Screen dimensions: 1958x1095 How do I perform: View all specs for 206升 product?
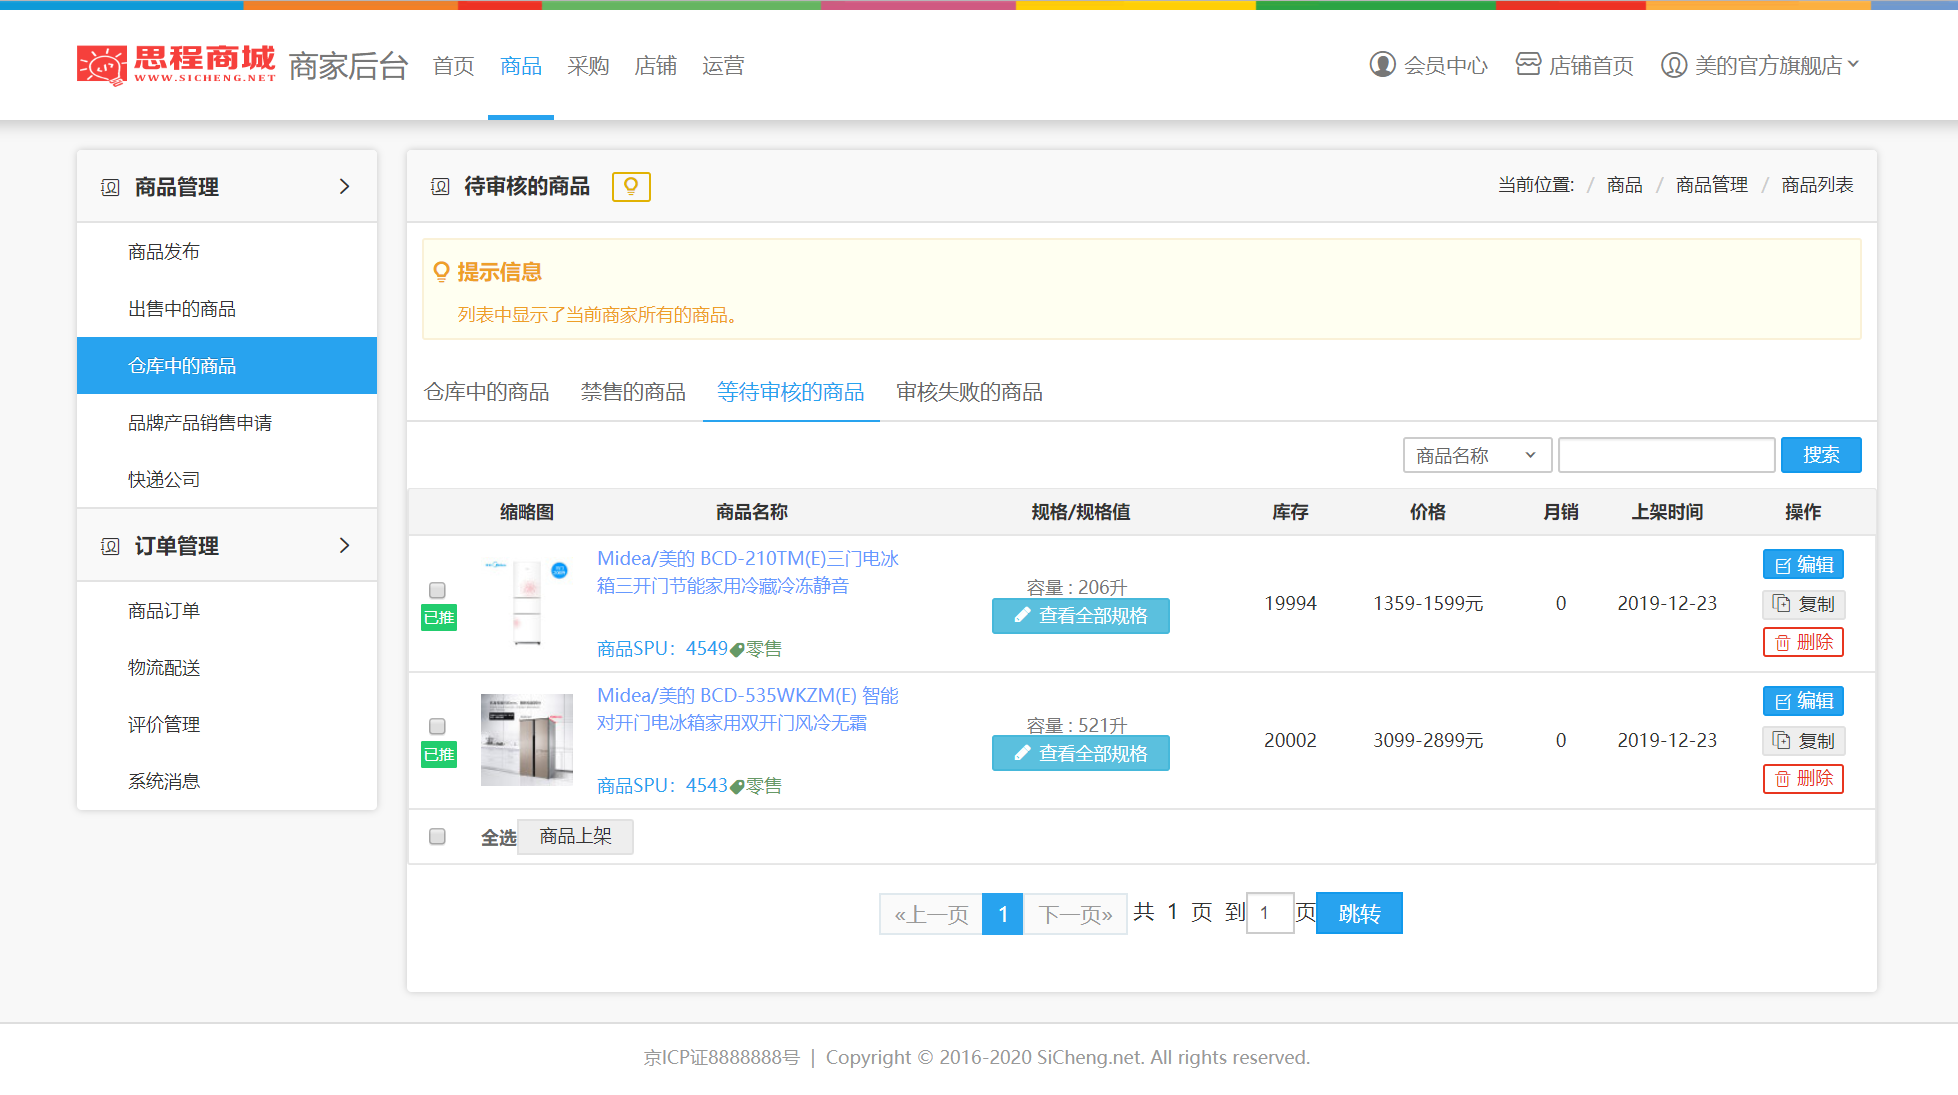[x=1081, y=616]
